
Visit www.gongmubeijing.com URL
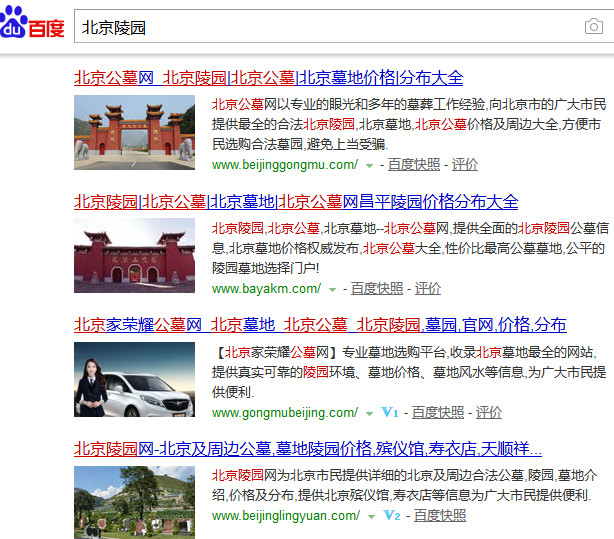pos(285,412)
